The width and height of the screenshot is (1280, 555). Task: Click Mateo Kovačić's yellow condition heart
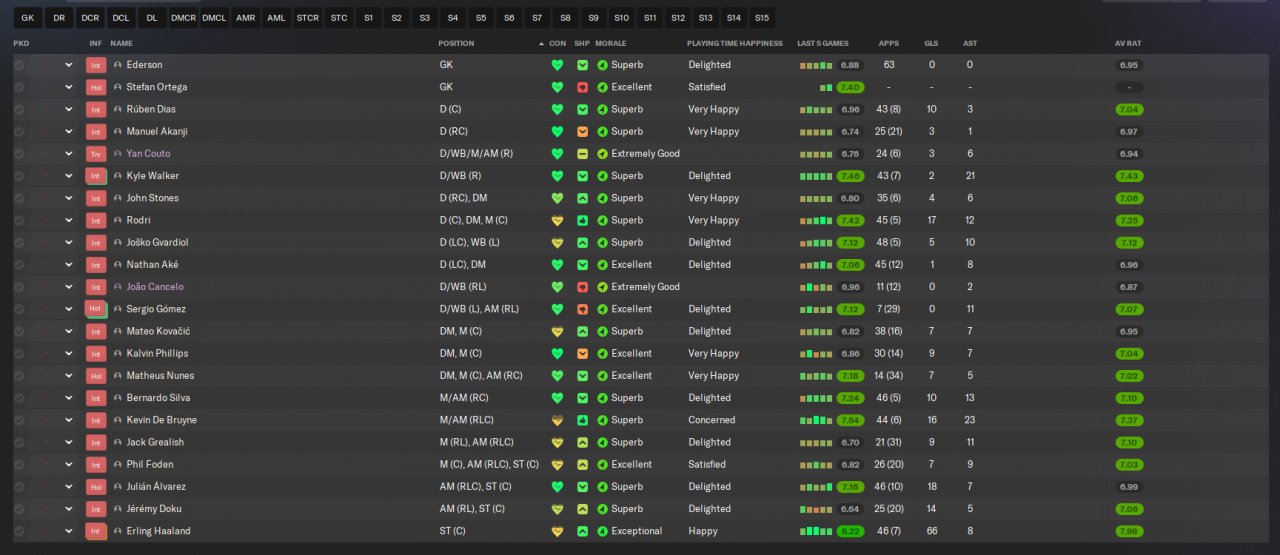pos(557,331)
